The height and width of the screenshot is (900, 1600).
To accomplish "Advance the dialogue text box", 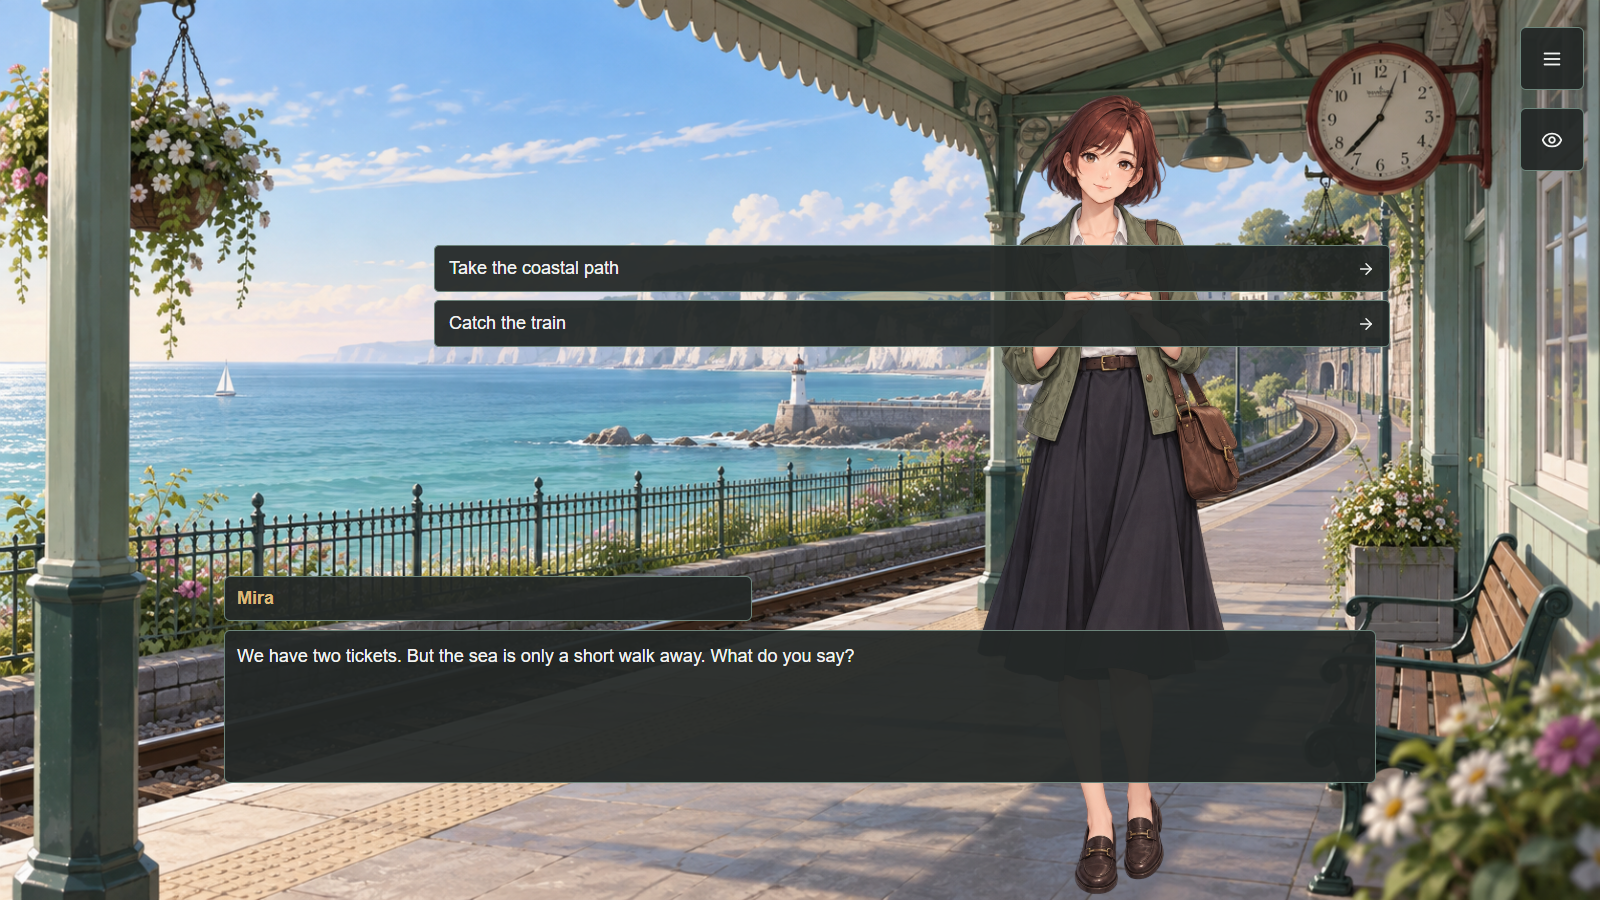I will pos(800,706).
